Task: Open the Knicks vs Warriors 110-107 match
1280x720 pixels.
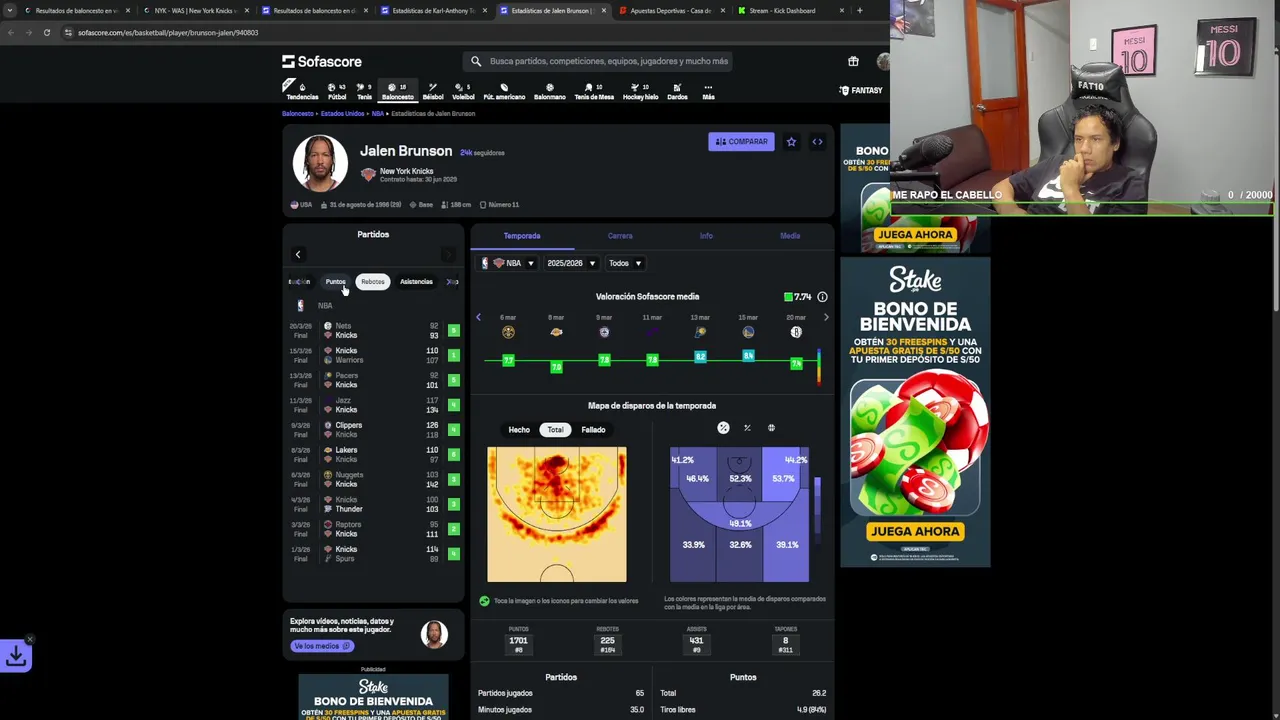Action: click(x=372, y=355)
